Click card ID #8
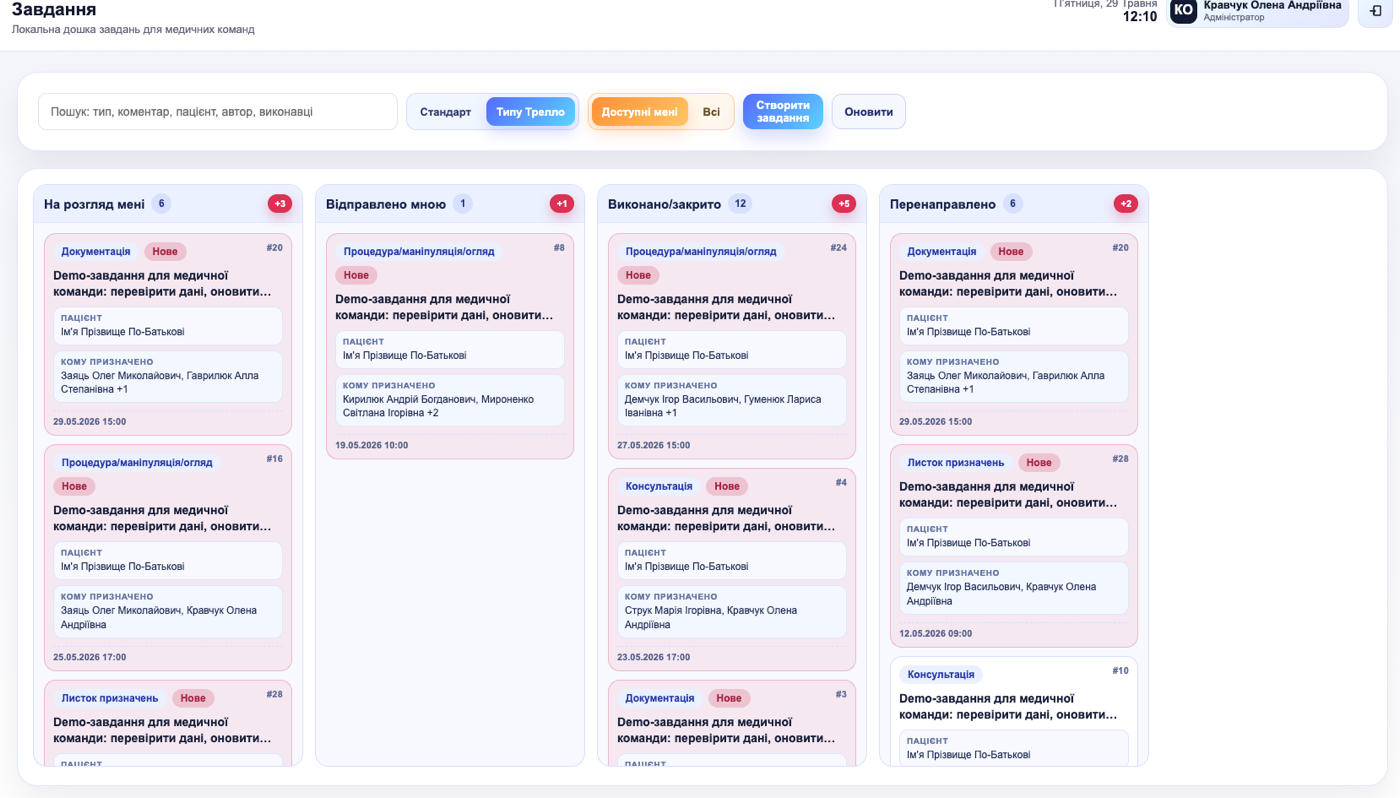 click(x=559, y=248)
